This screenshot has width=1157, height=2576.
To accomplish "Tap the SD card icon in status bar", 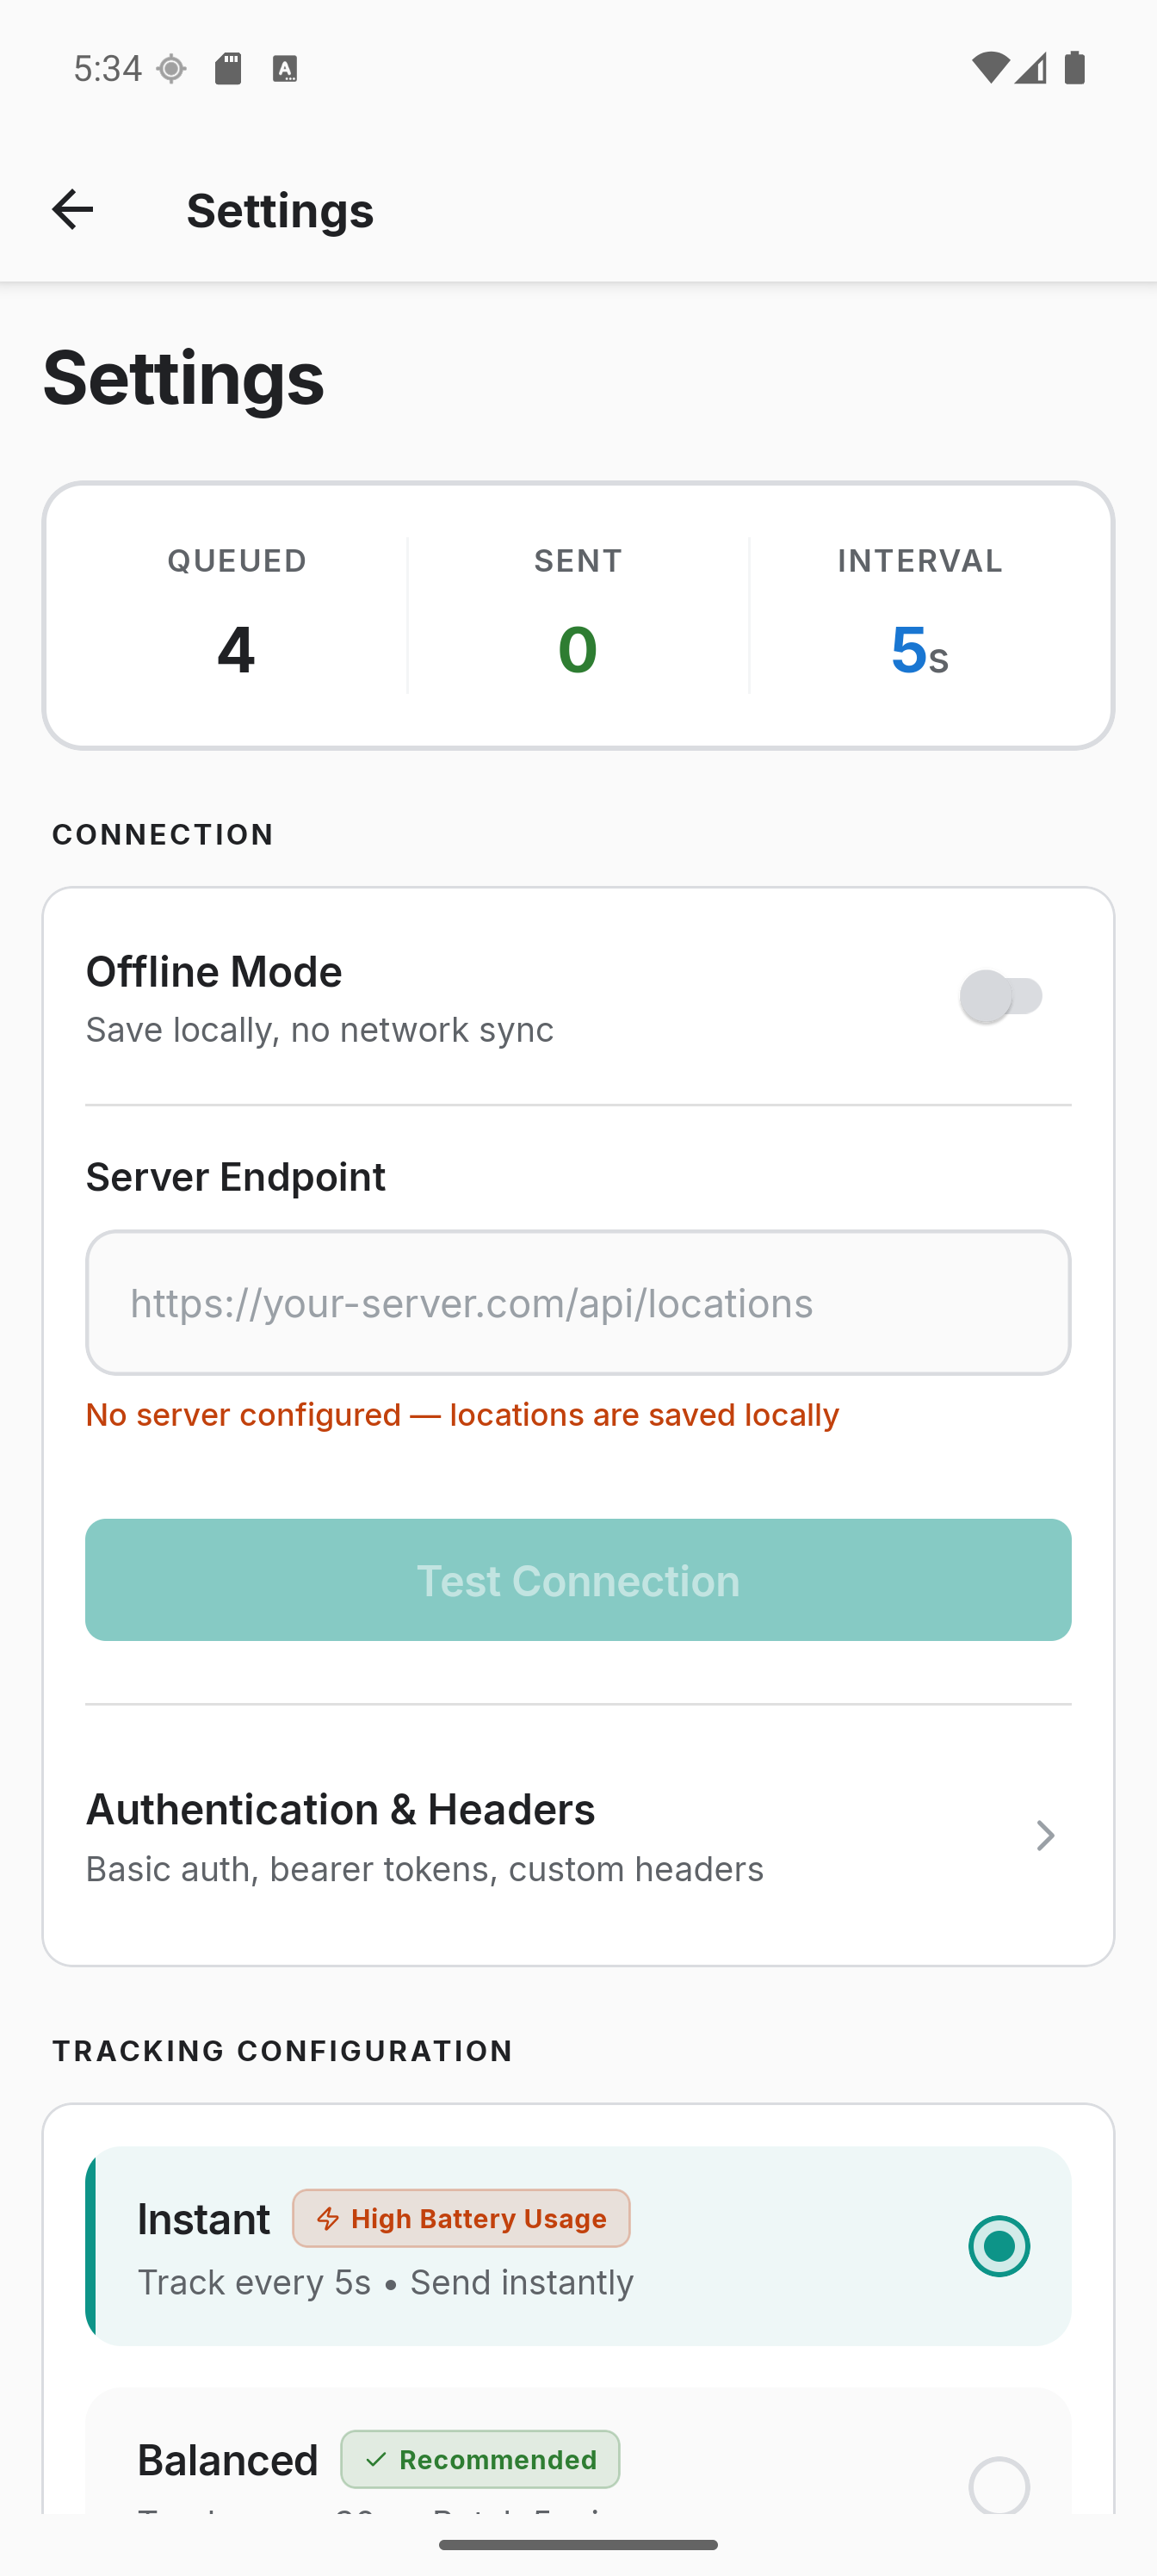I will point(228,69).
